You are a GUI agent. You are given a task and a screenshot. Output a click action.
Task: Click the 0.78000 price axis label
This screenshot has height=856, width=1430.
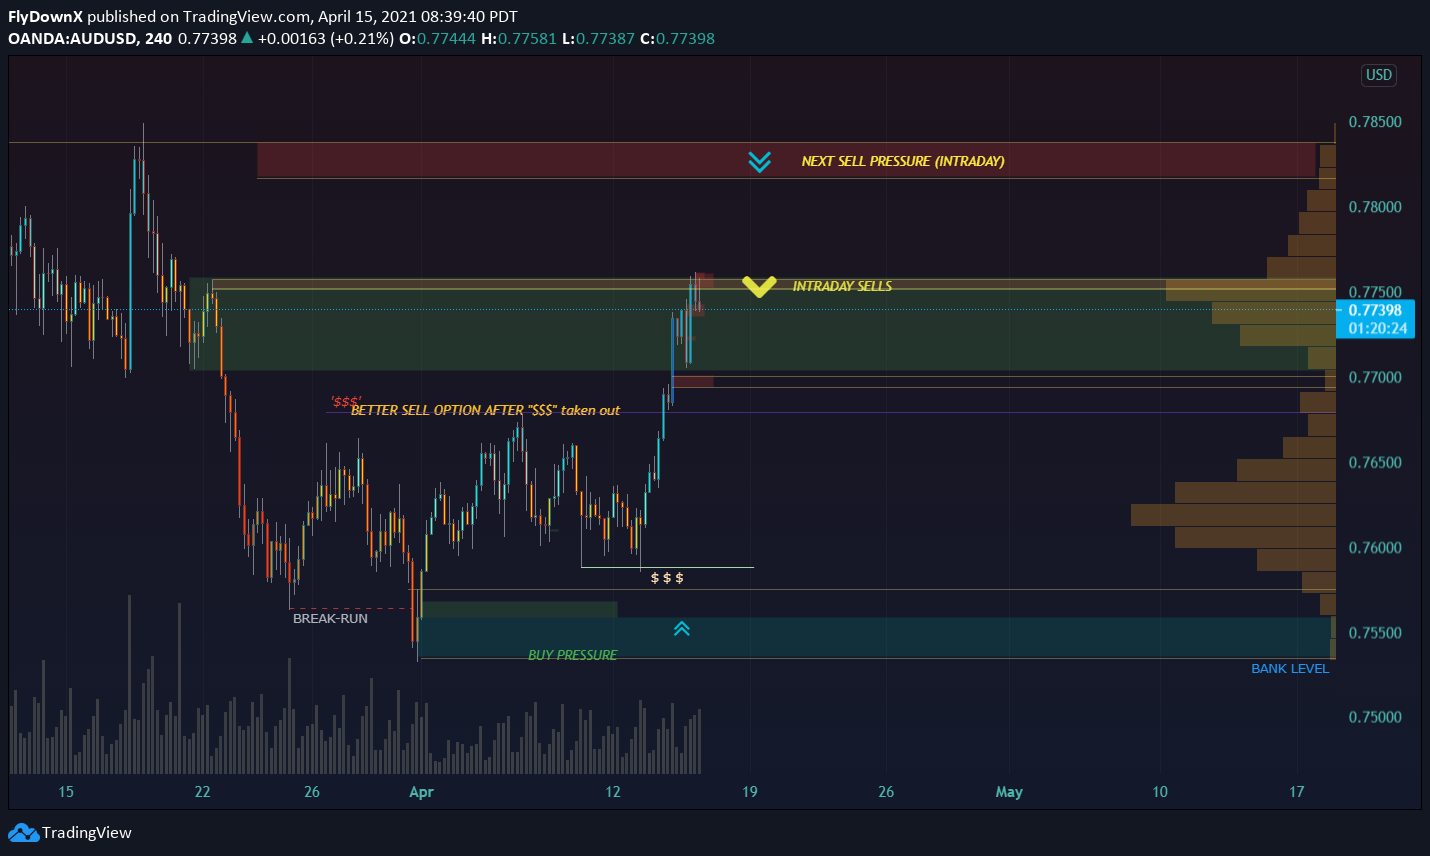tap(1375, 207)
